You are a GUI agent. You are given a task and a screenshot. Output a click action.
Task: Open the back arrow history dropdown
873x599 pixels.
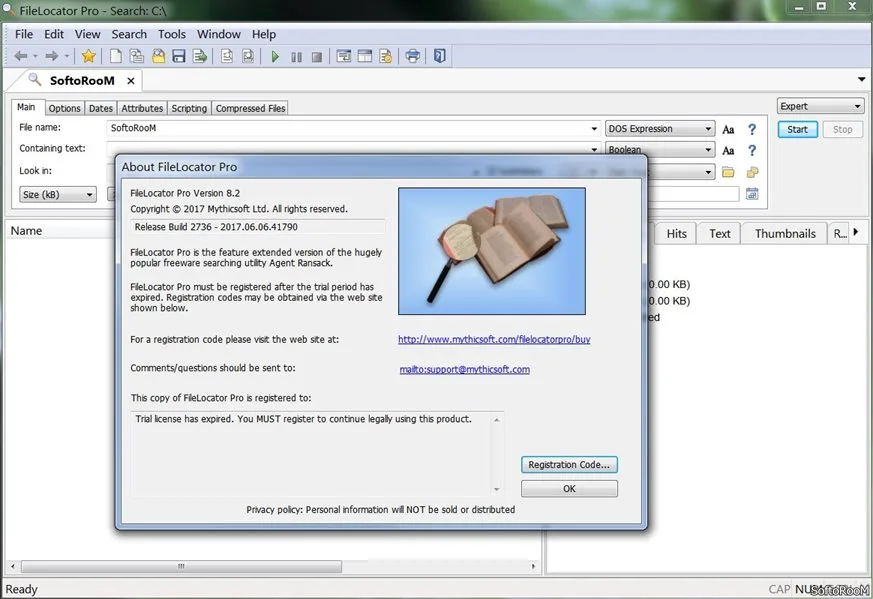click(x=35, y=56)
